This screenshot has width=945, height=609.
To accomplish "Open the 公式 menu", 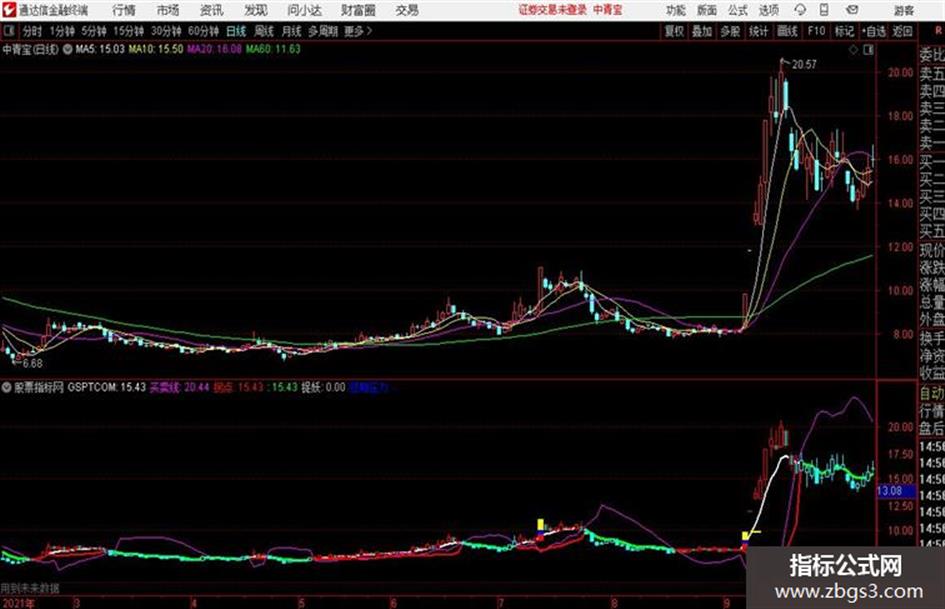I will [738, 10].
